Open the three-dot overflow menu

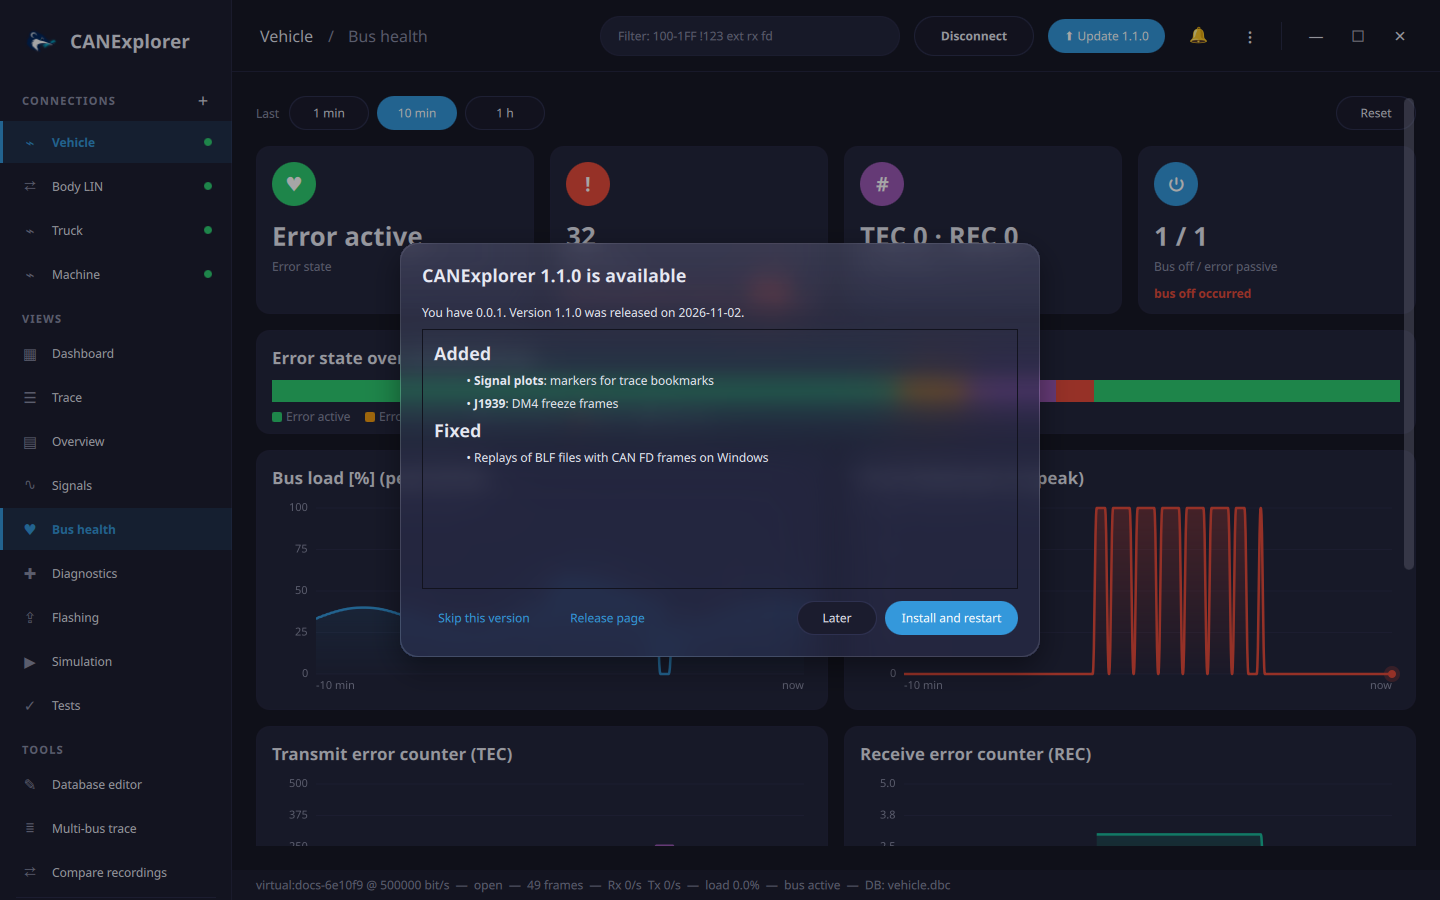[x=1250, y=37]
